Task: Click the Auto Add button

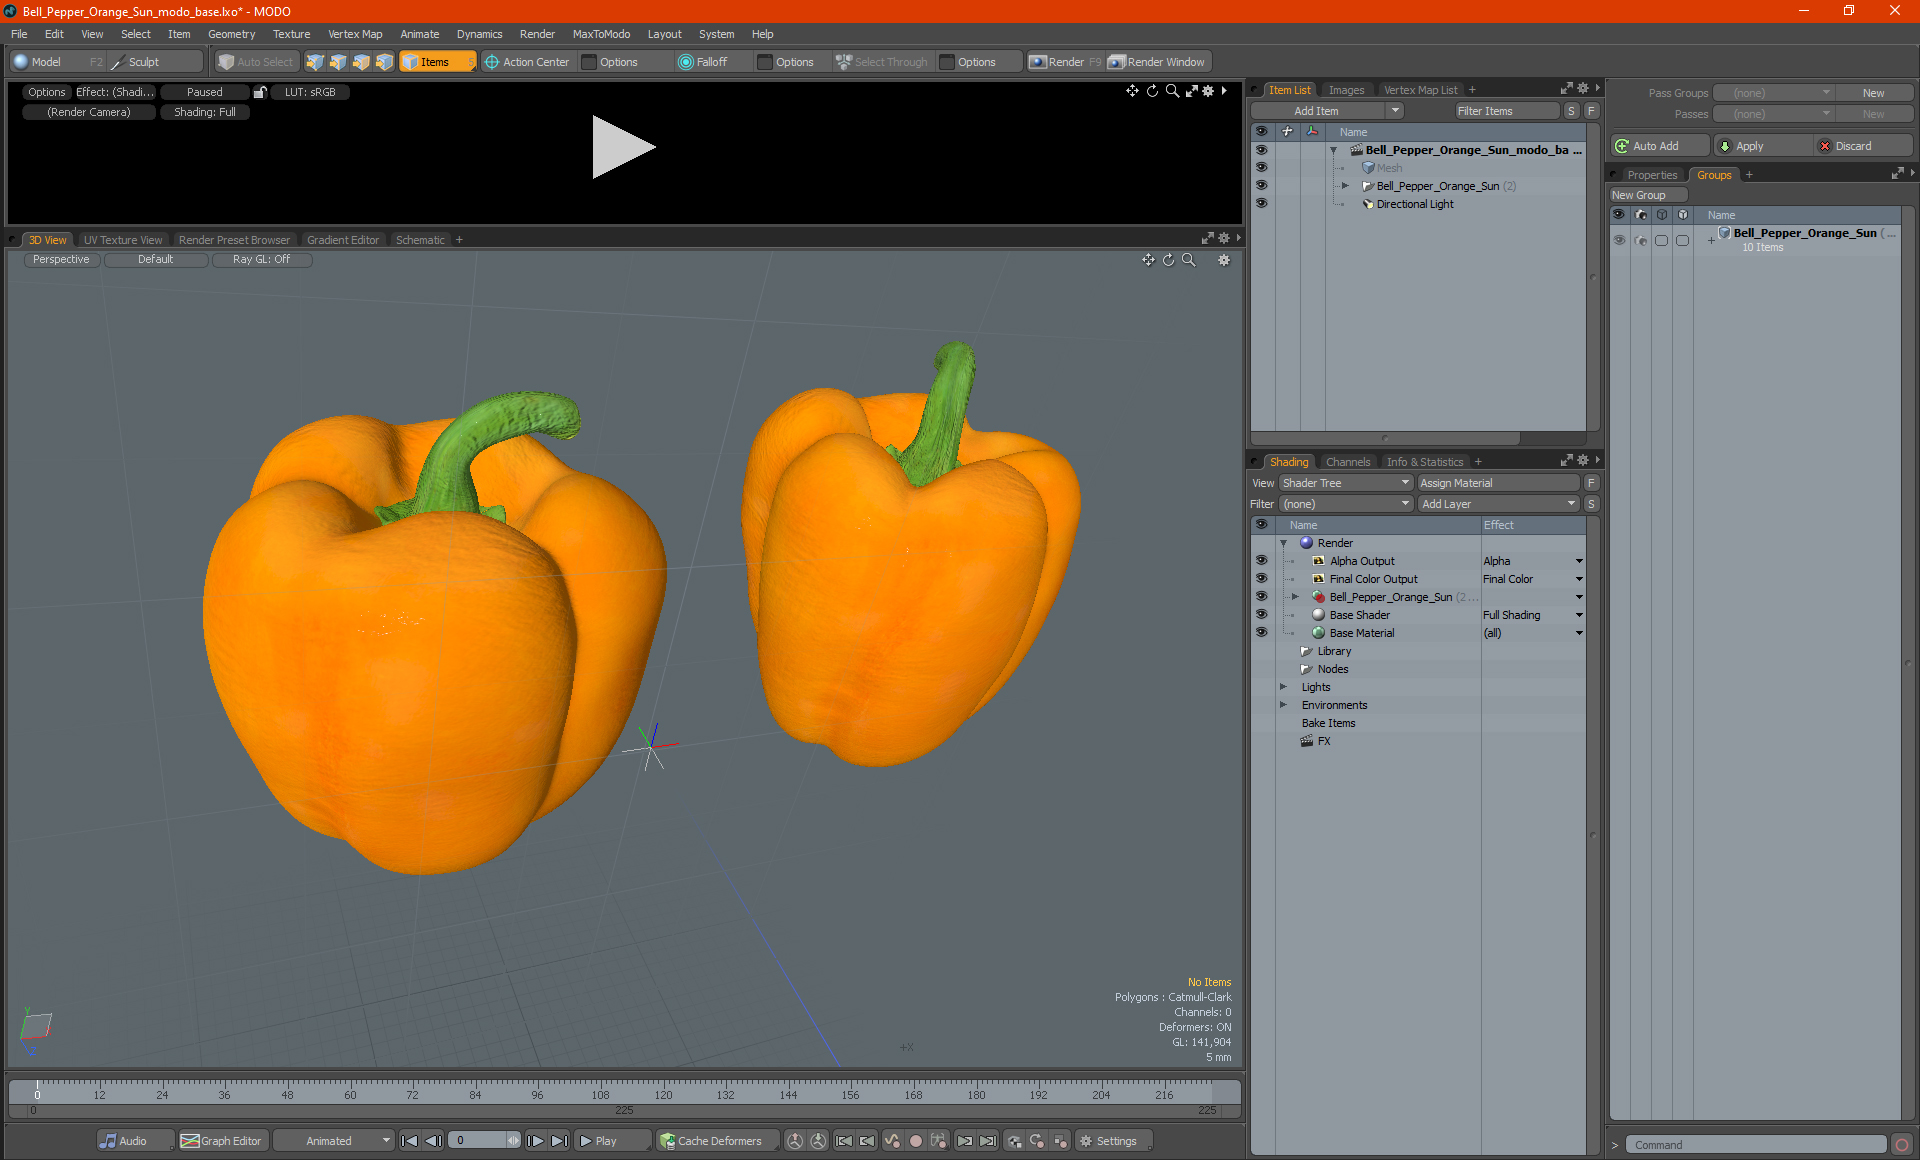Action: coord(1658,146)
